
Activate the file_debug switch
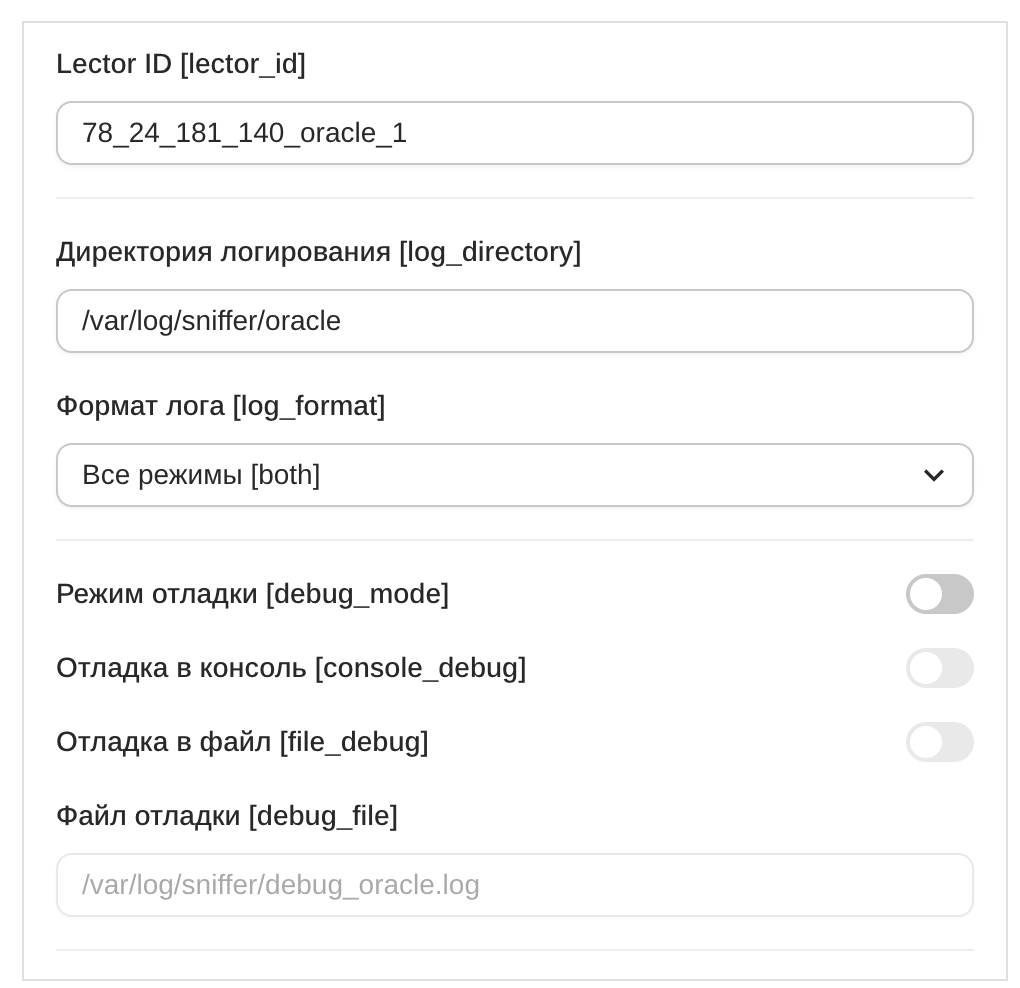(940, 742)
